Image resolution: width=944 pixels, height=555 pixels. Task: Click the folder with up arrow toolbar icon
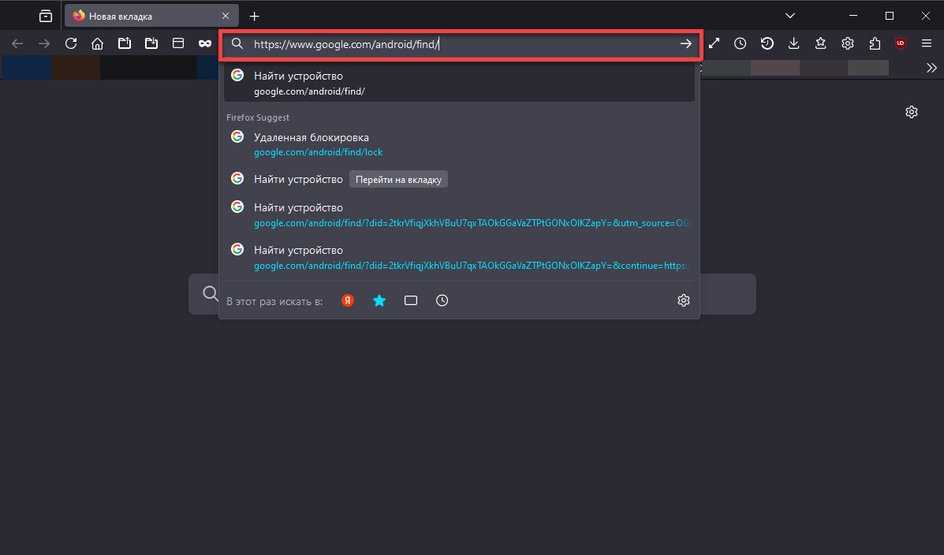click(x=125, y=43)
